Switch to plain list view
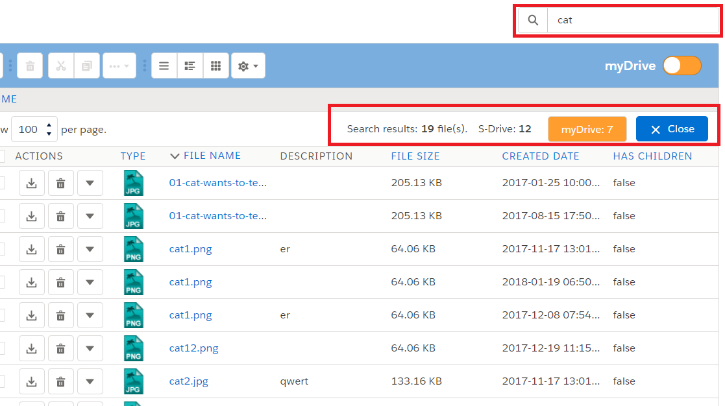The image size is (725, 406). point(164,66)
